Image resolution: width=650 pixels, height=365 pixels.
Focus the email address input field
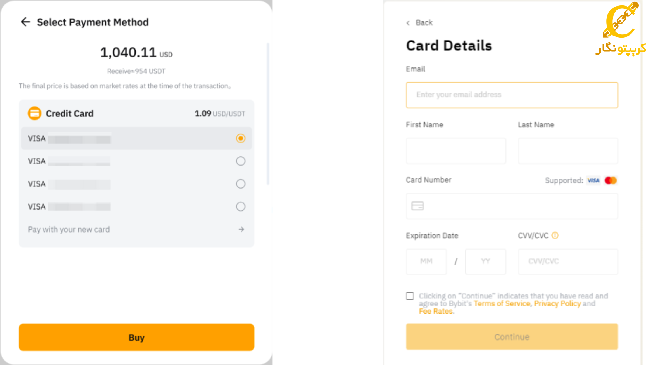click(x=512, y=95)
